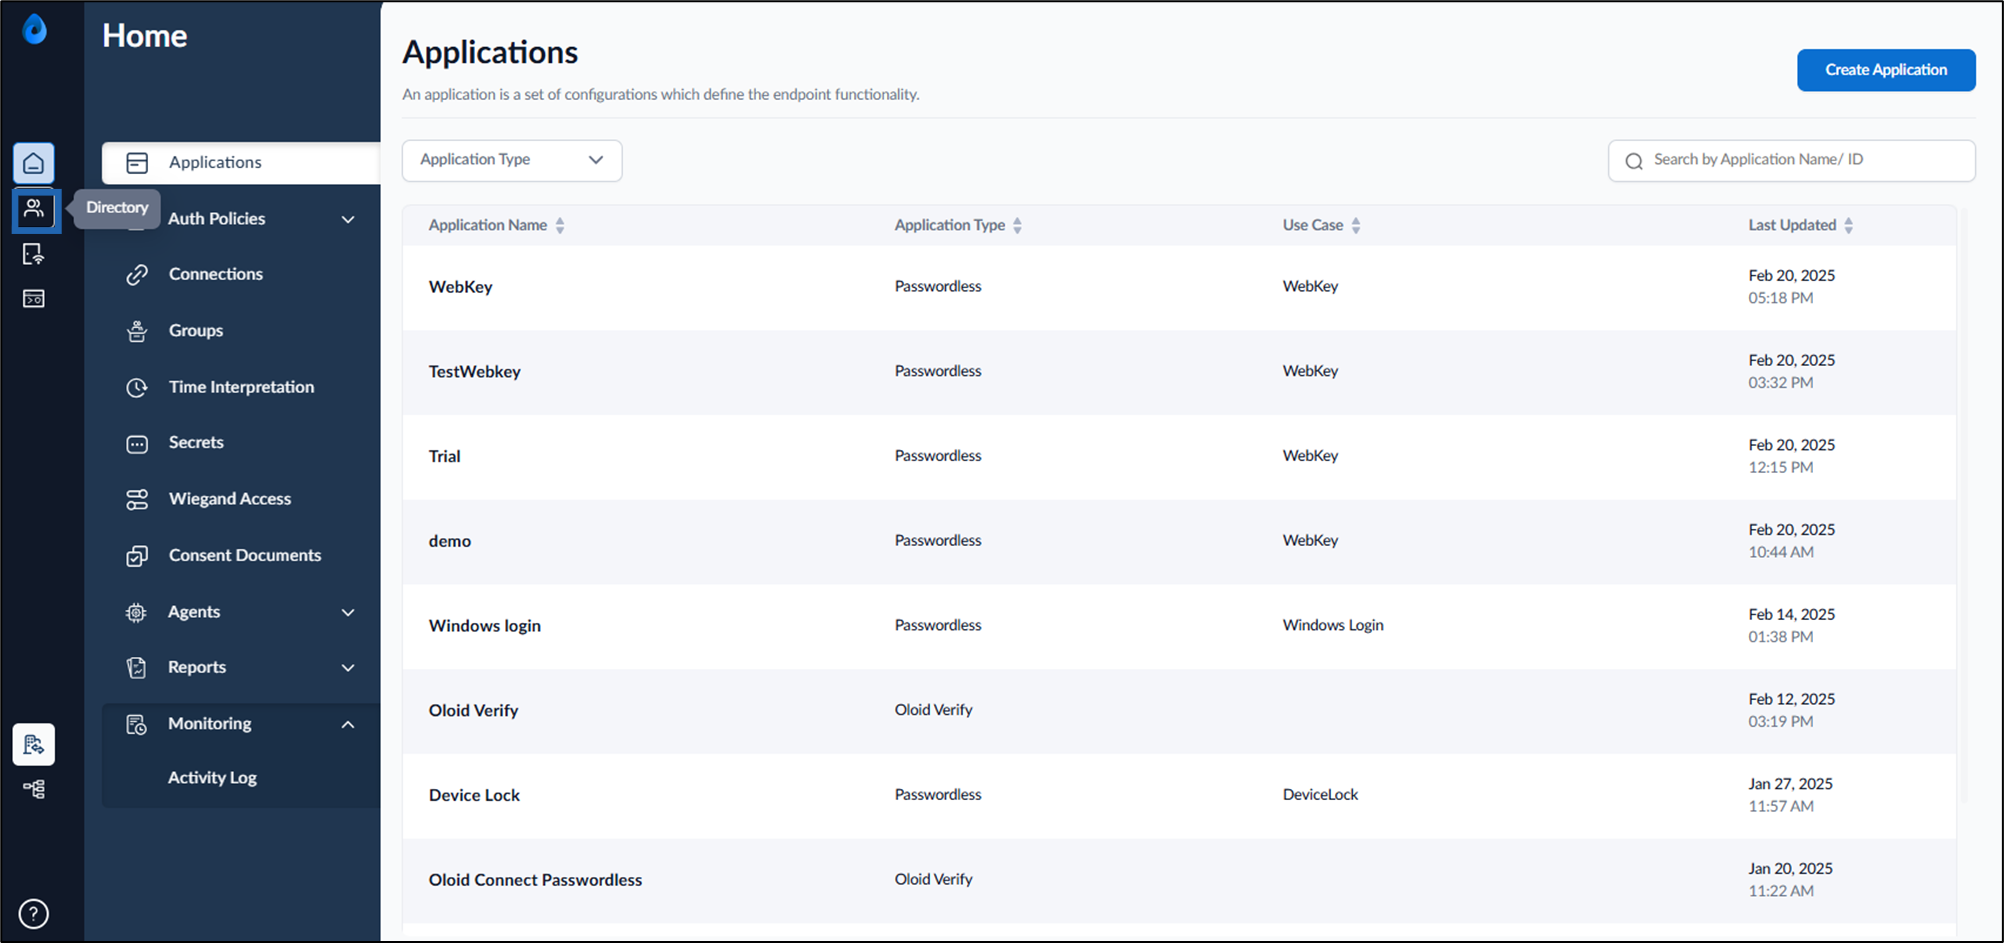Open the Help question mark icon
This screenshot has height=943, width=2004.
coord(34,914)
